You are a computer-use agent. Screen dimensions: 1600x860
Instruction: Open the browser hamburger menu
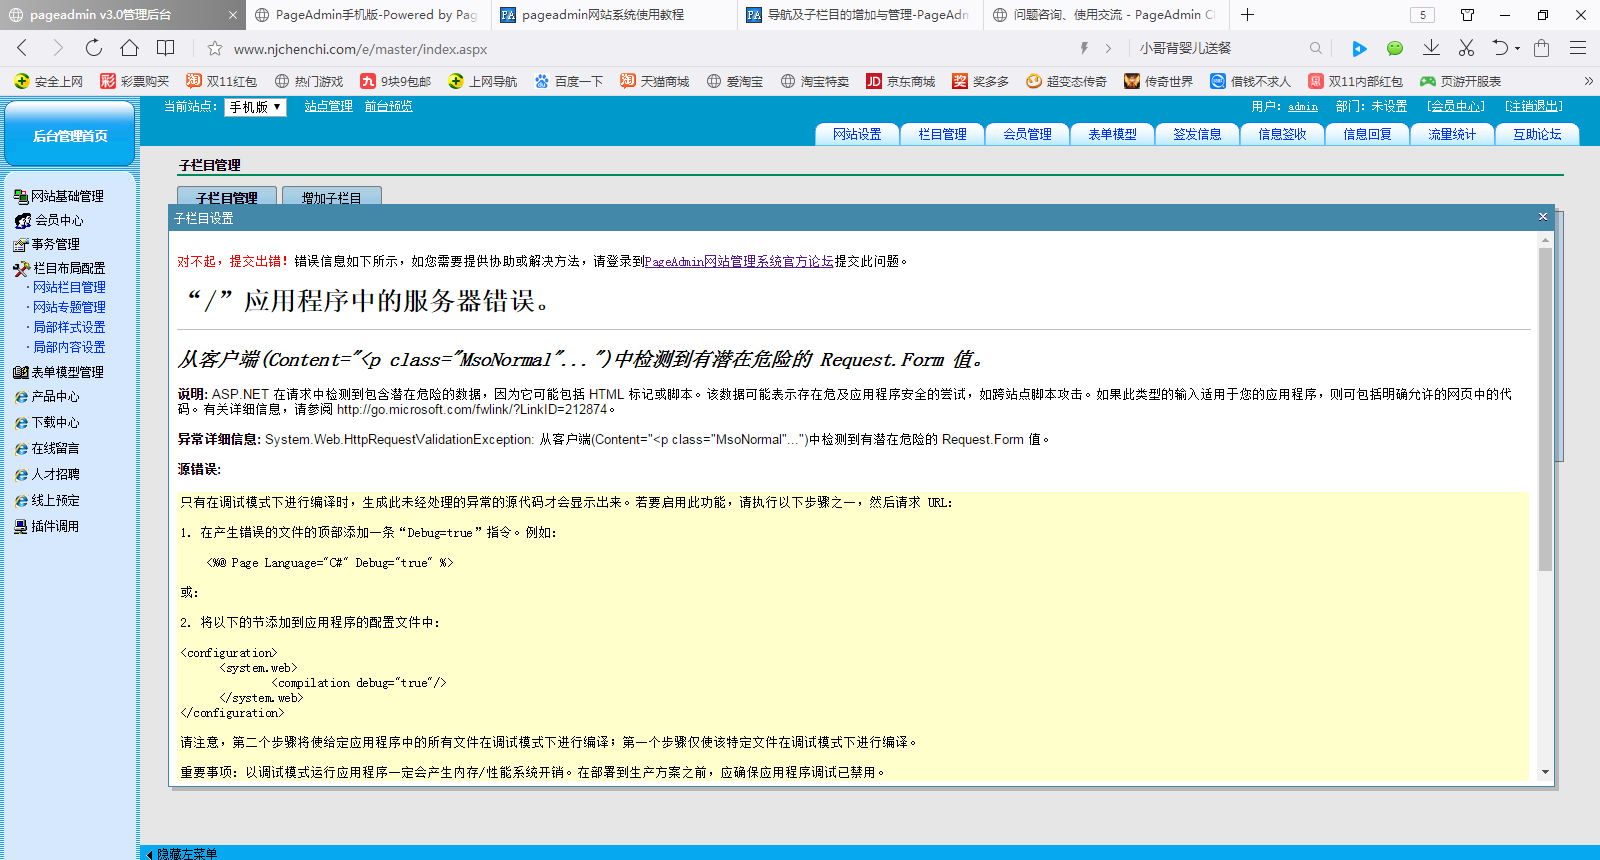click(1578, 48)
